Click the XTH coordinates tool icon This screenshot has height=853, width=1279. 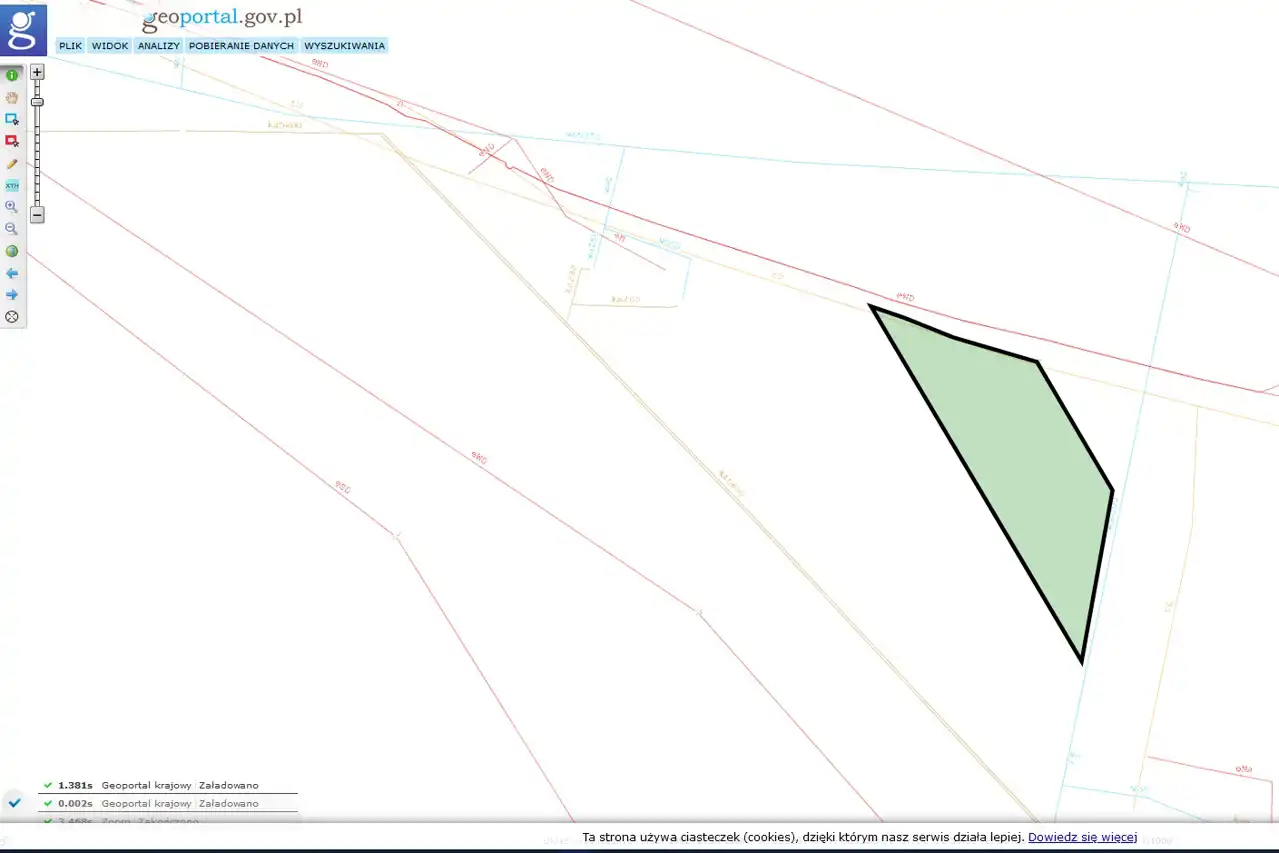pyautogui.click(x=12, y=185)
